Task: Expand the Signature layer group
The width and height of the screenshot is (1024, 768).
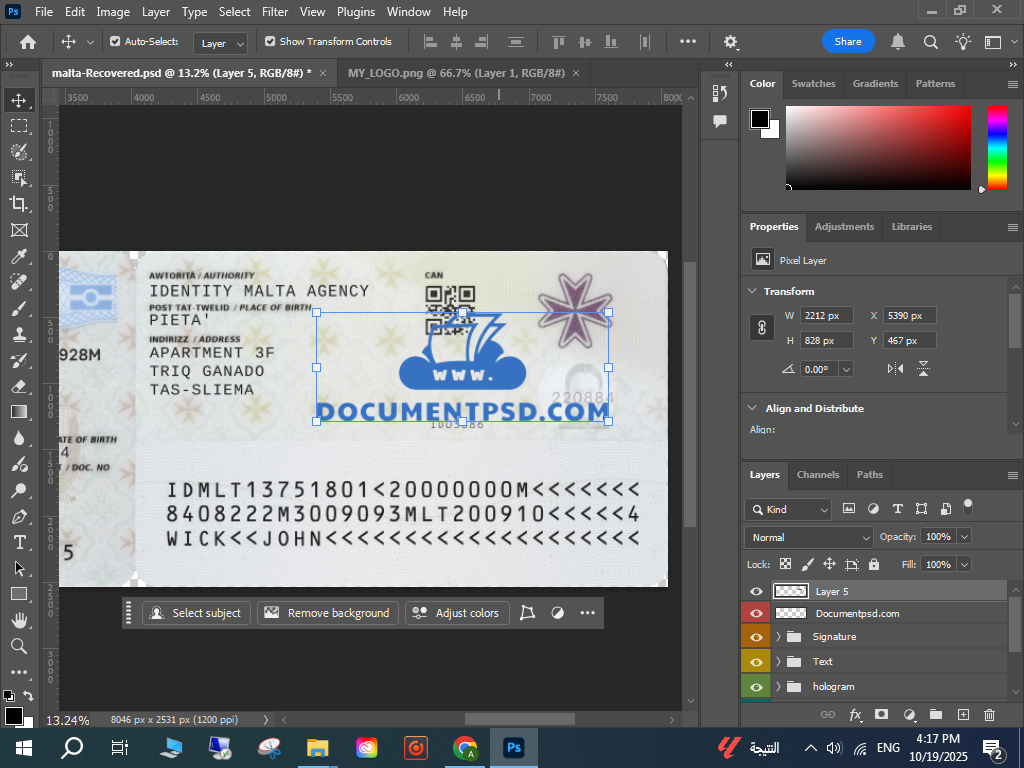Action: tap(778, 637)
